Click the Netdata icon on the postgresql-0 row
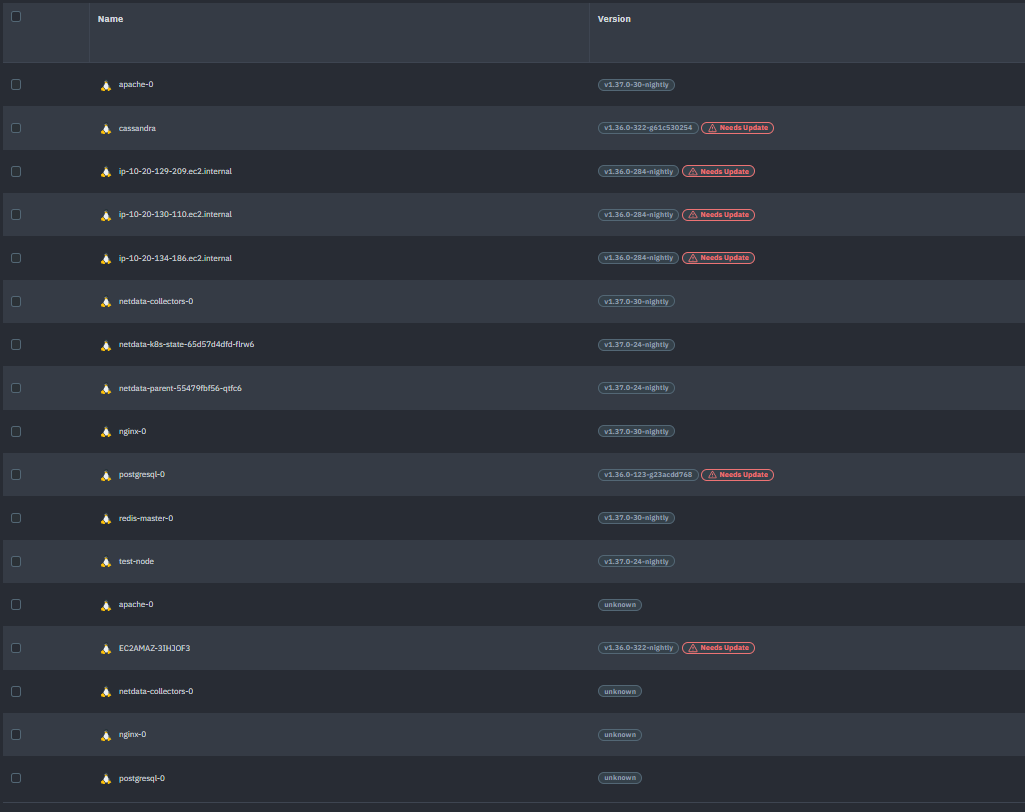1025x812 pixels. [105, 475]
